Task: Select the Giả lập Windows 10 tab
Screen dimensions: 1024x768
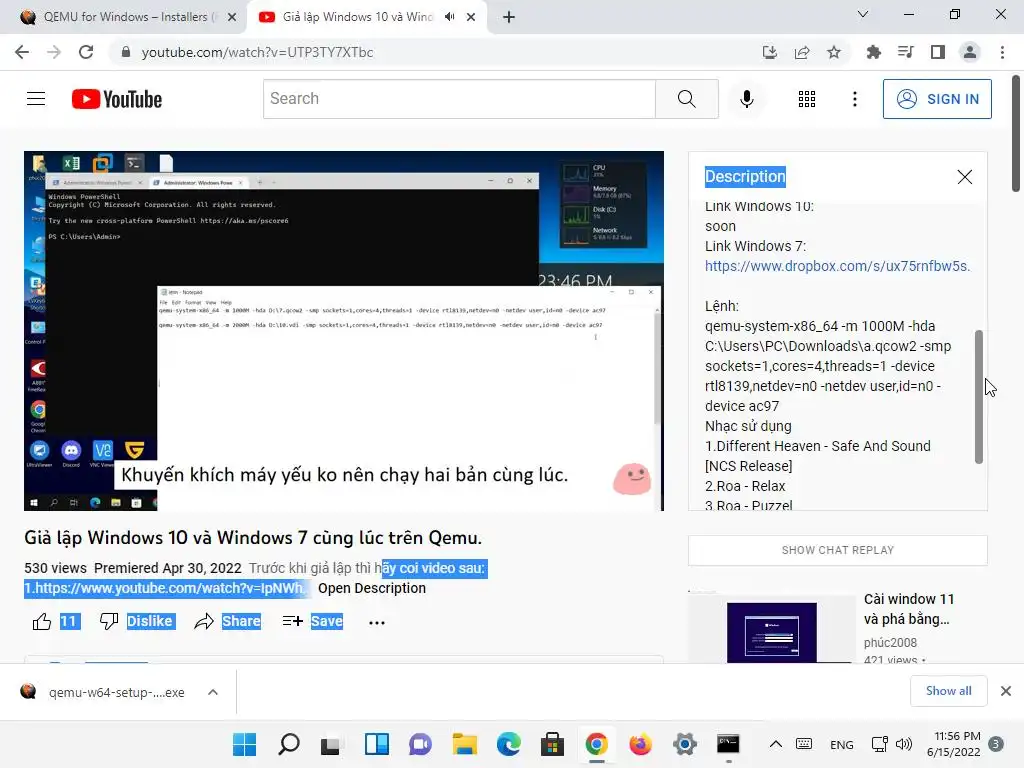Action: pos(357,17)
